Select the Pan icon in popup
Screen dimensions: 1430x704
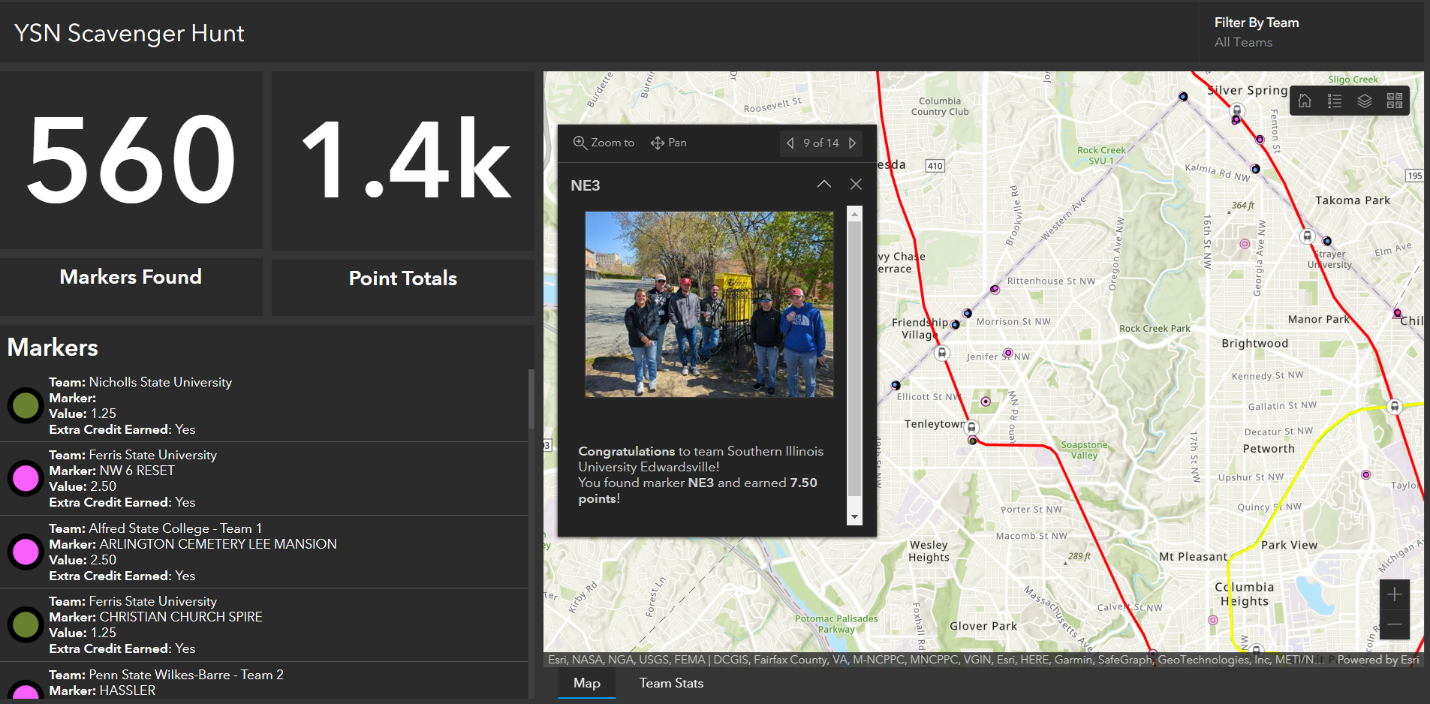[658, 142]
